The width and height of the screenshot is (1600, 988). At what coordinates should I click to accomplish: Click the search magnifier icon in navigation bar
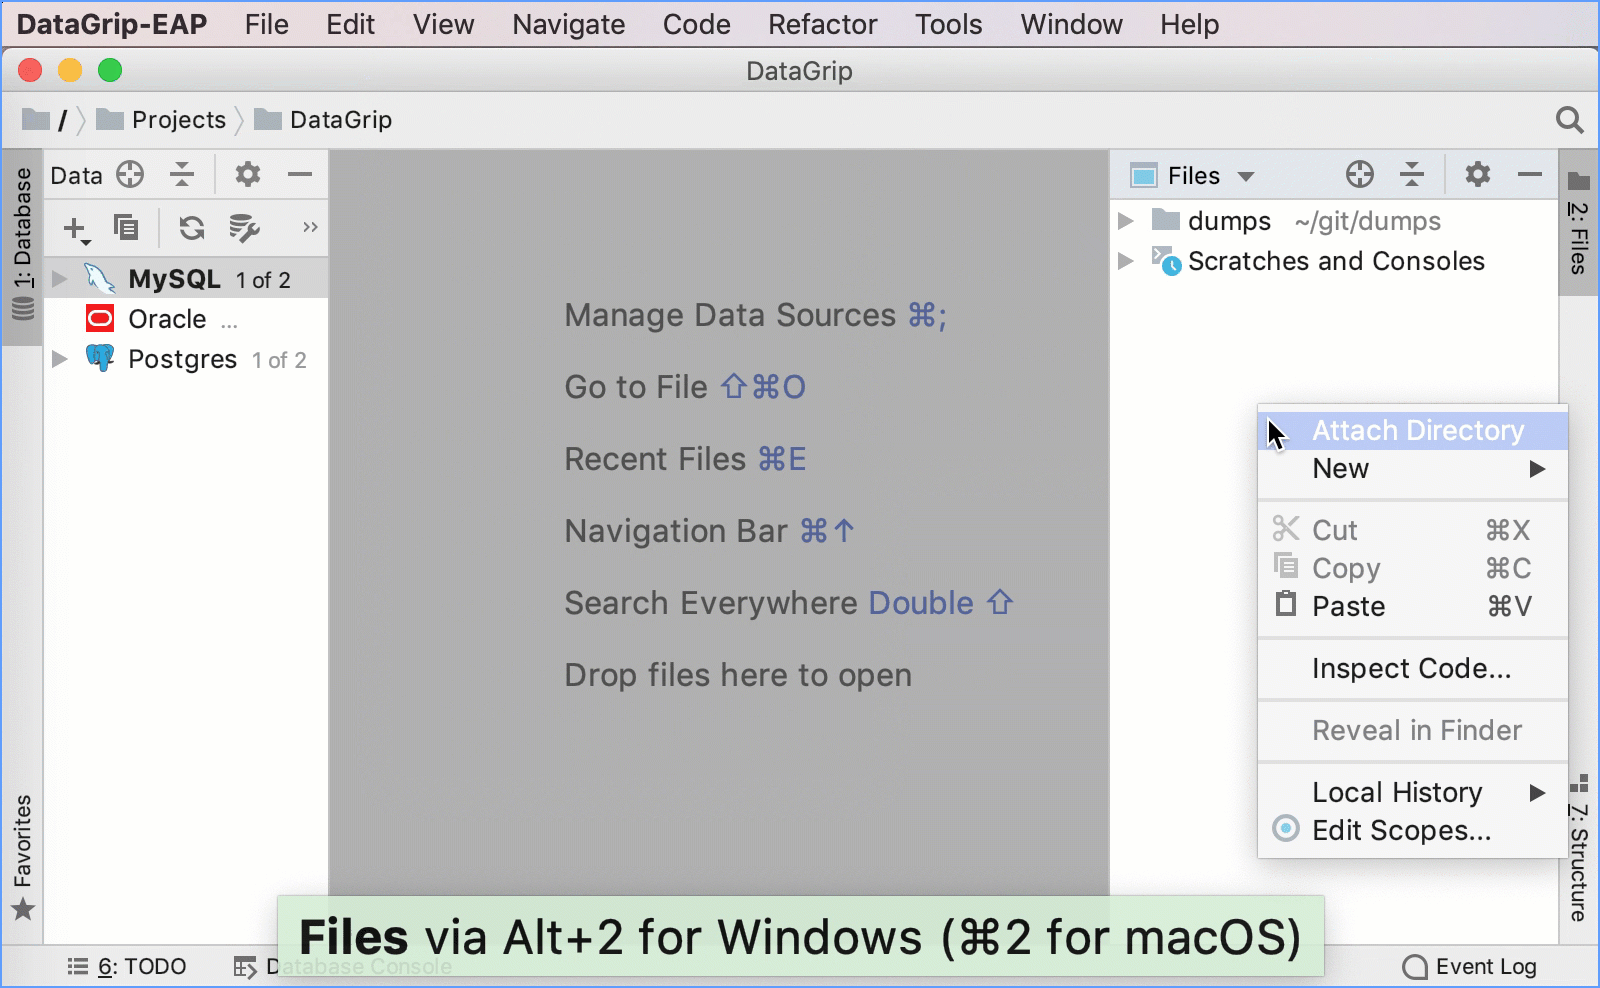tap(1570, 120)
